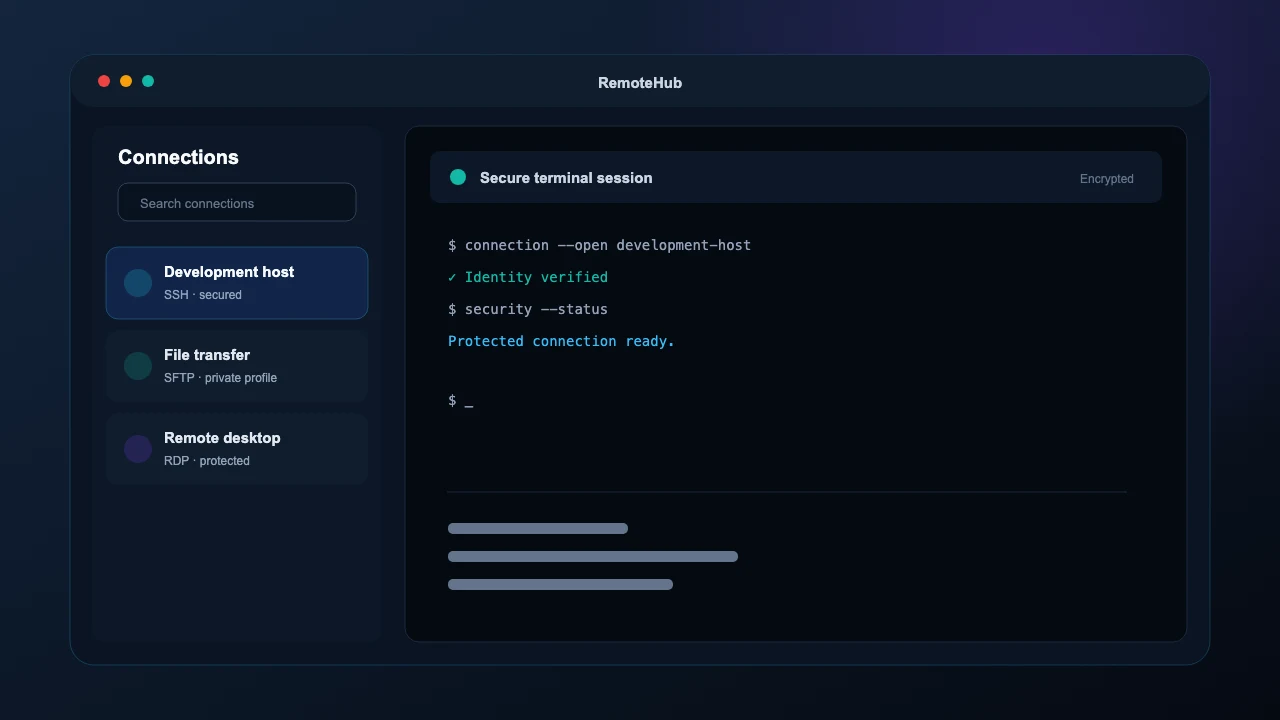Click the File transfer connection icon
1280x720 pixels.
coord(138,366)
